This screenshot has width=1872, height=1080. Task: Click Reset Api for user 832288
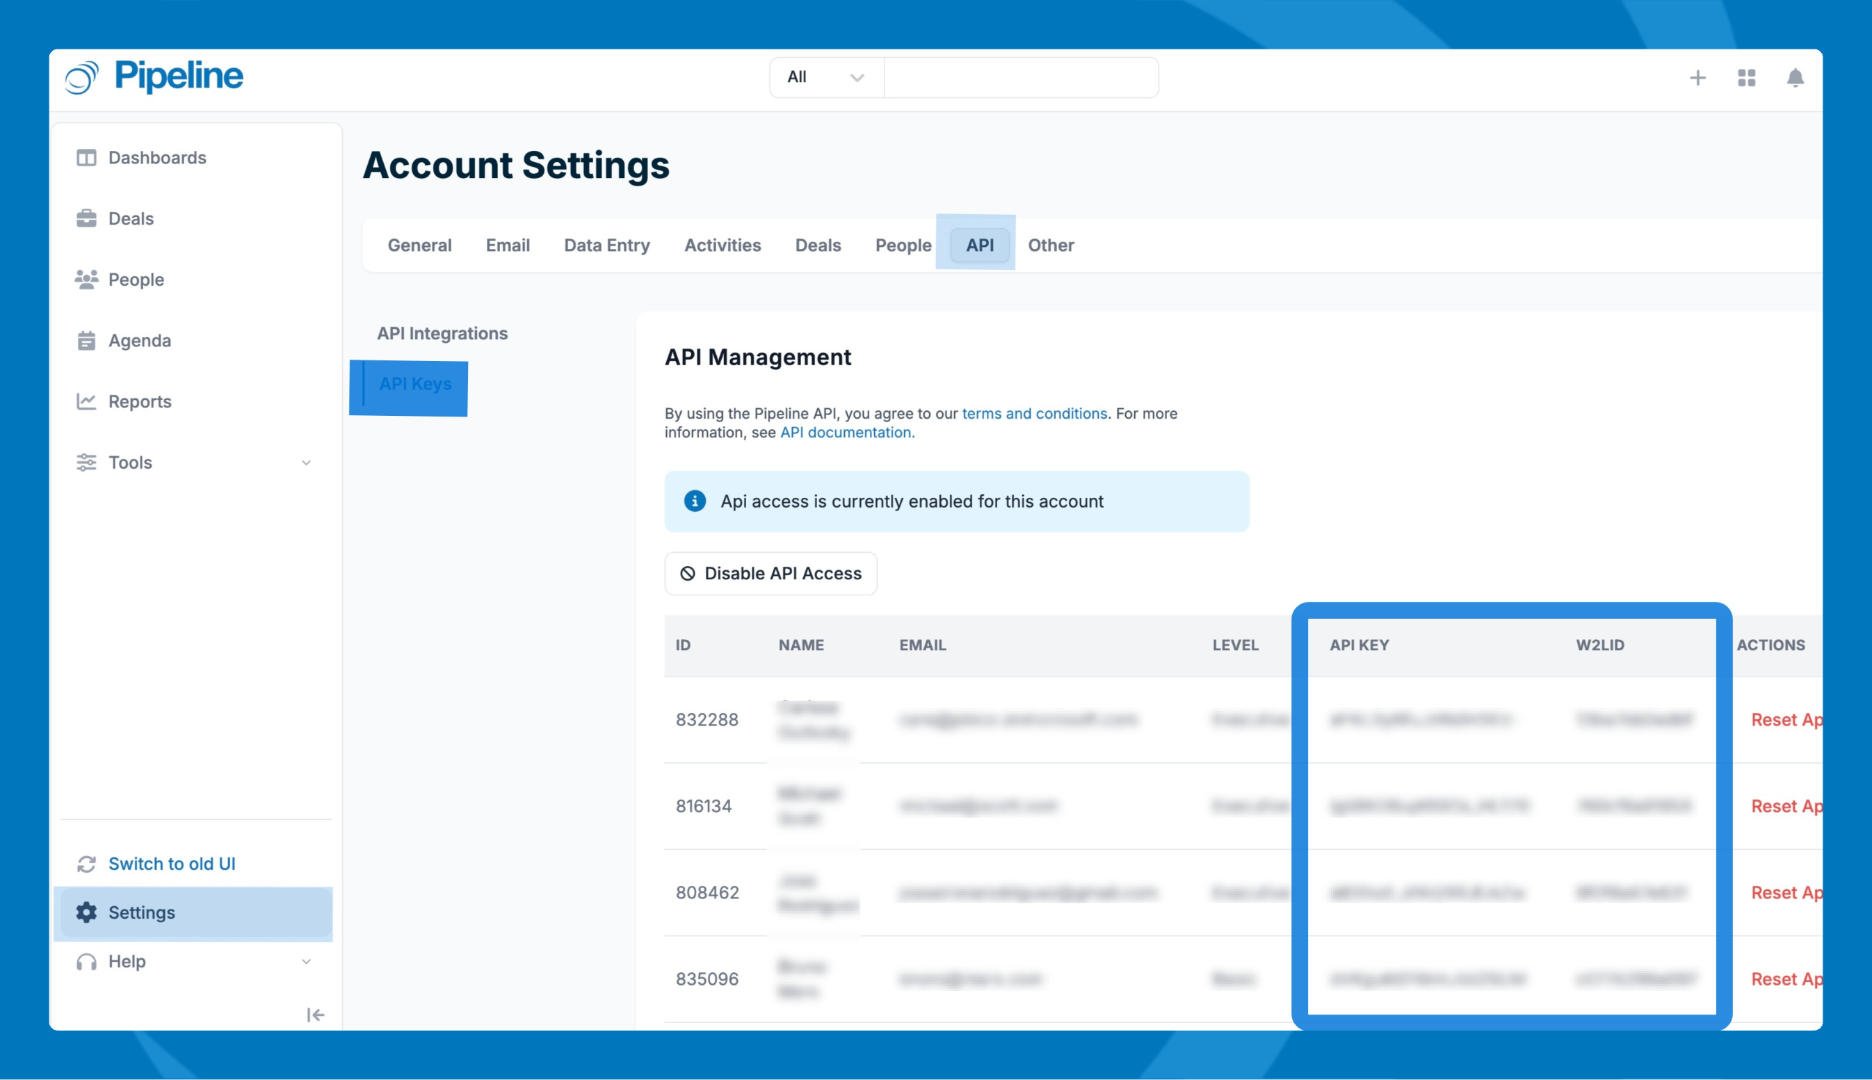[1786, 720]
